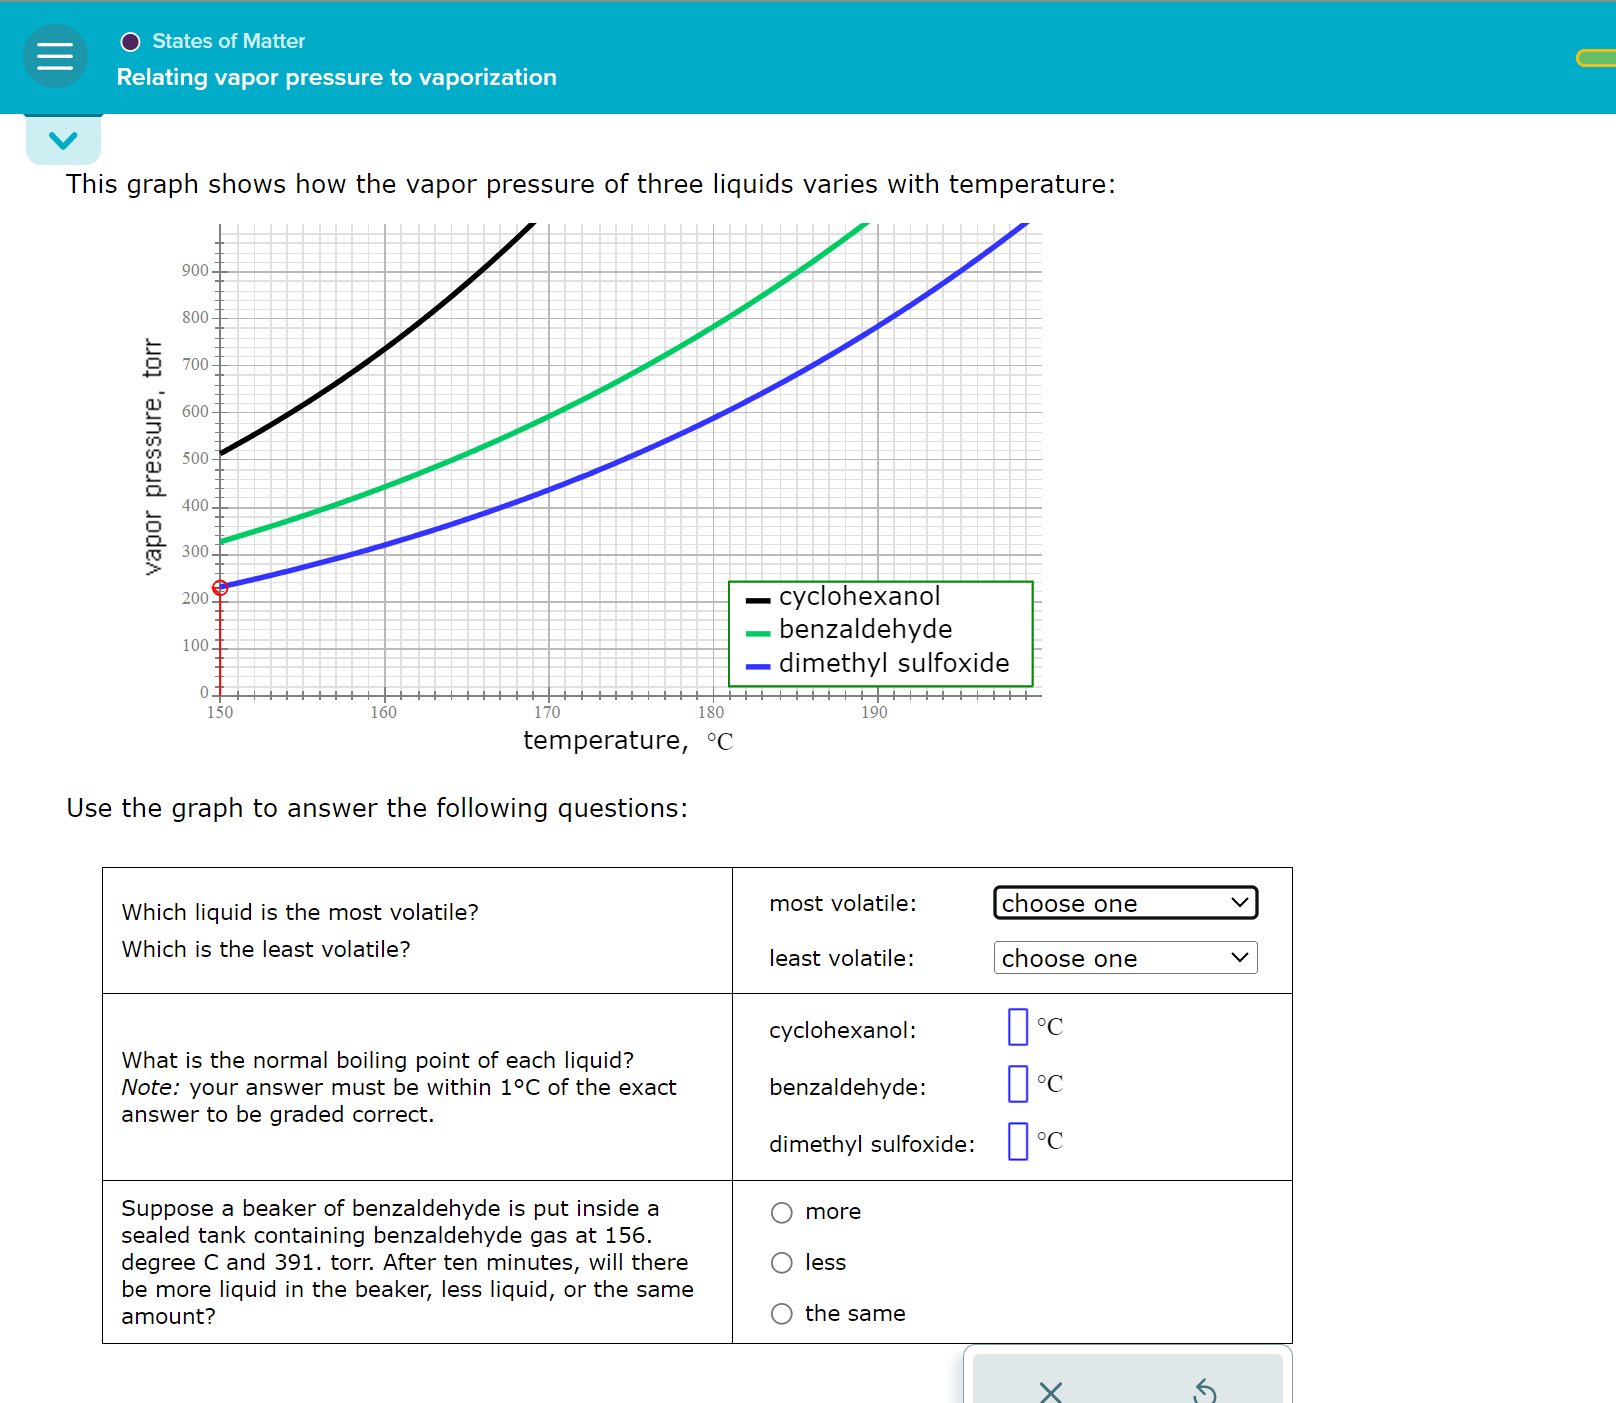Click the dimethyl sulfoxide boiling point input
Viewport: 1616px width, 1403px height.
pos(1018,1141)
